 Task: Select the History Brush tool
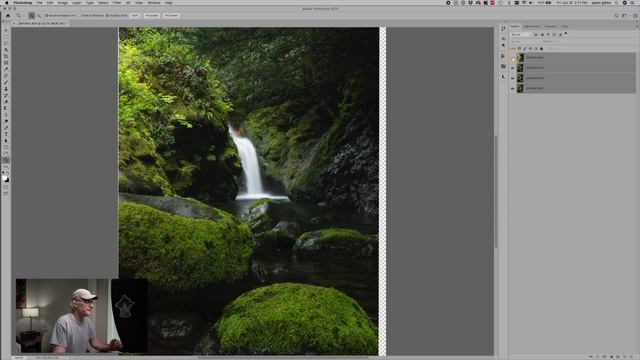coord(6,96)
